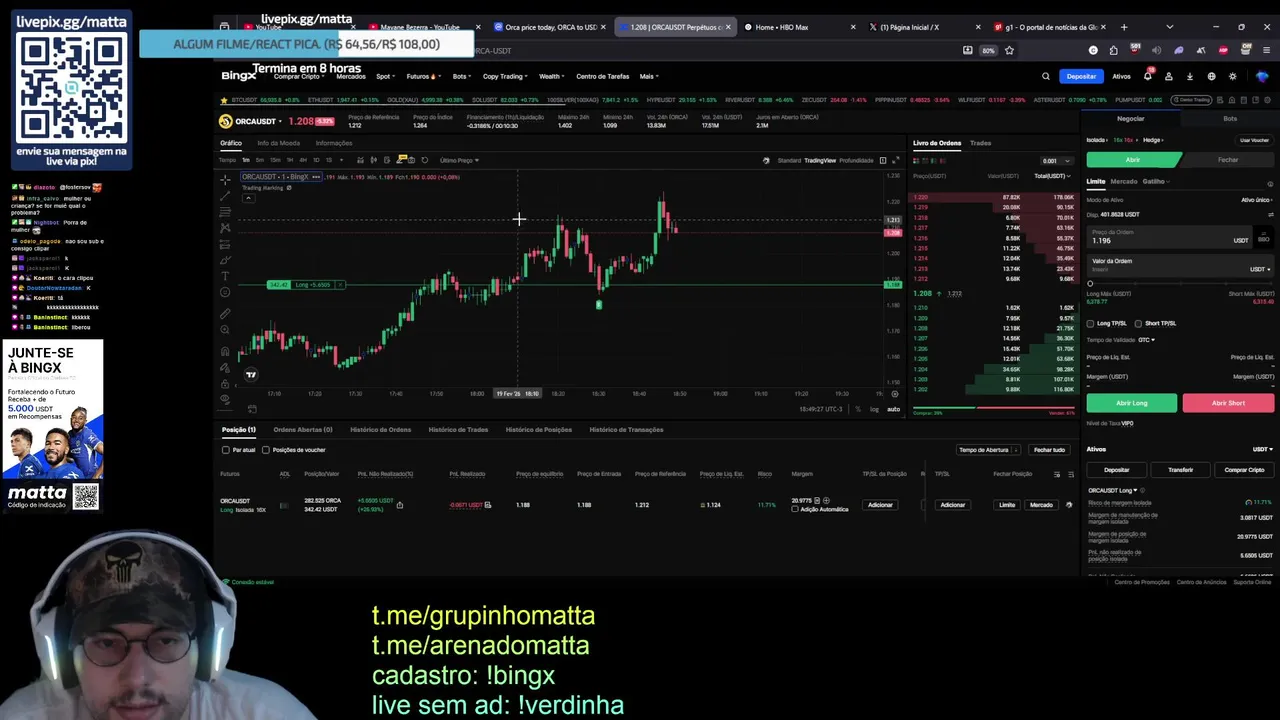Click the chart layout icon near Profundidade
1280x720 pixels.
pos(882,160)
